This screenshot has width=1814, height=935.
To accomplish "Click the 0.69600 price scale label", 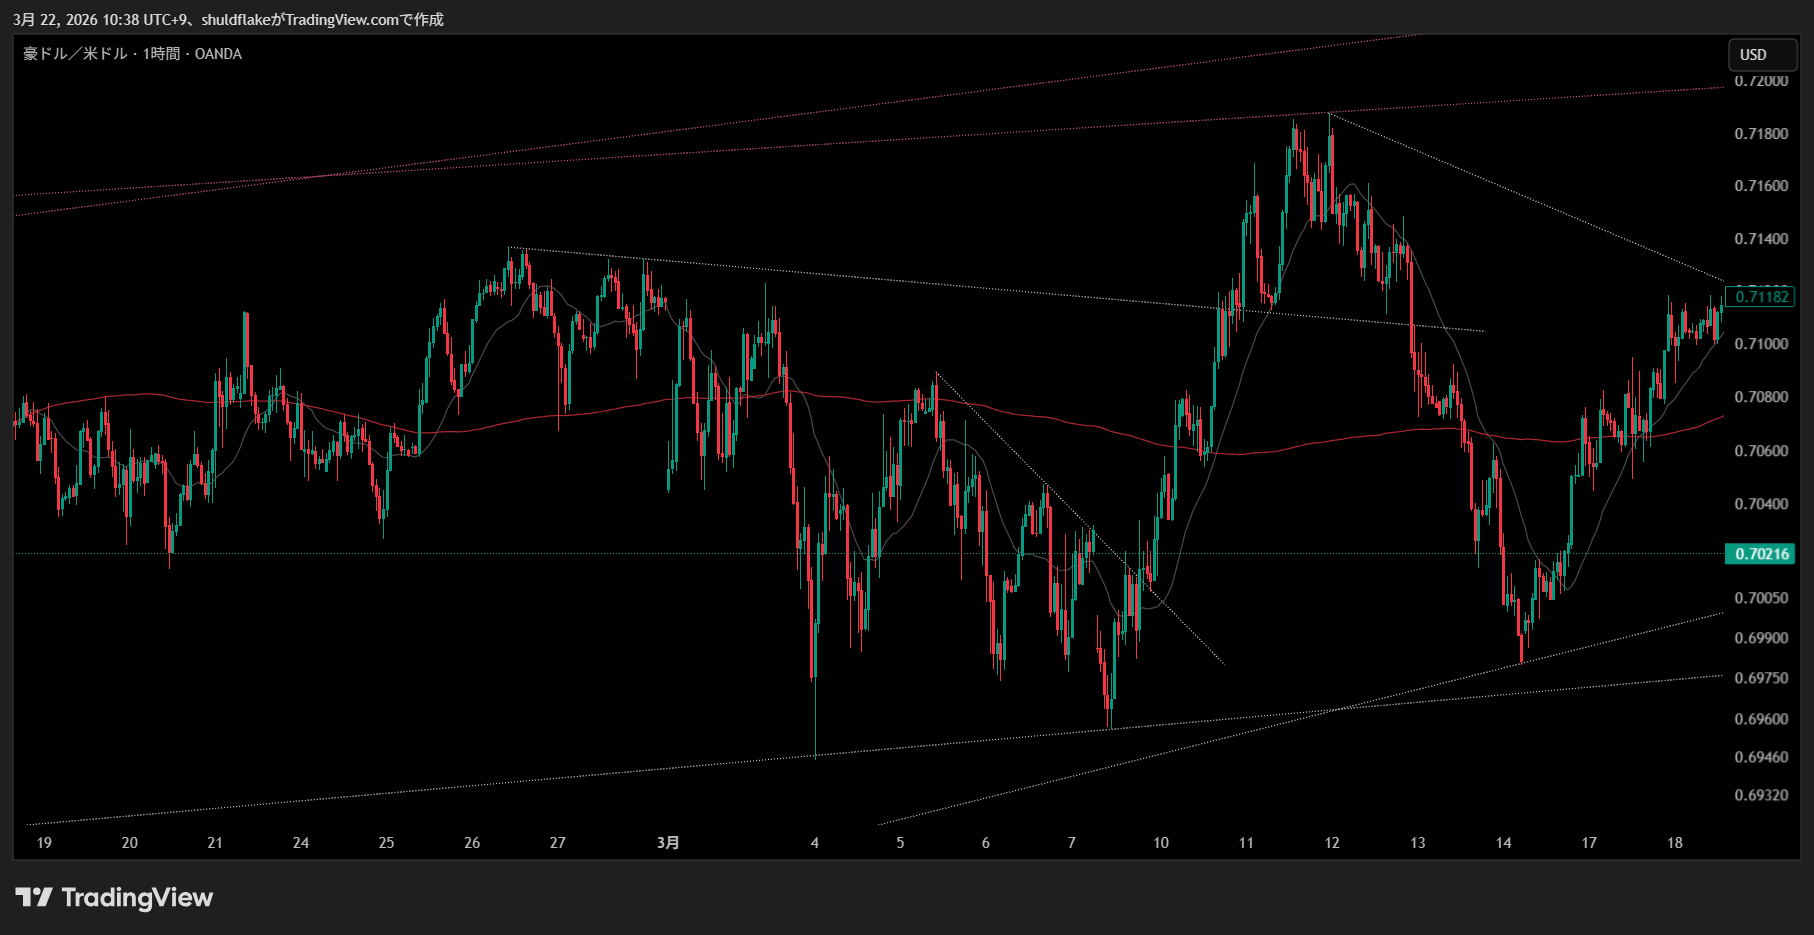I will pyautogui.click(x=1760, y=719).
